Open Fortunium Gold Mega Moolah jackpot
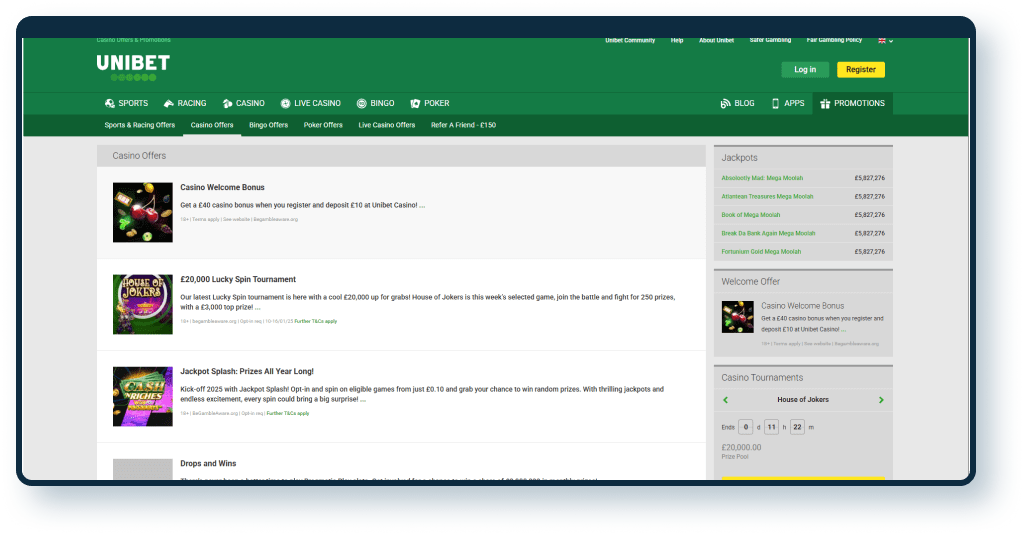Viewport: 1024px width, 534px height. (x=761, y=251)
